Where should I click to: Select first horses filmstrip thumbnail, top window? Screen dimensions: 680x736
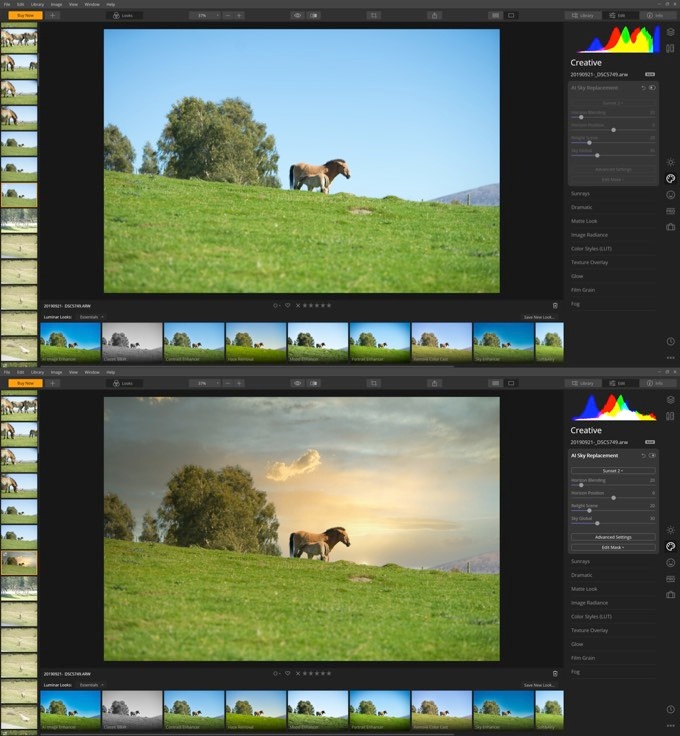point(19,41)
